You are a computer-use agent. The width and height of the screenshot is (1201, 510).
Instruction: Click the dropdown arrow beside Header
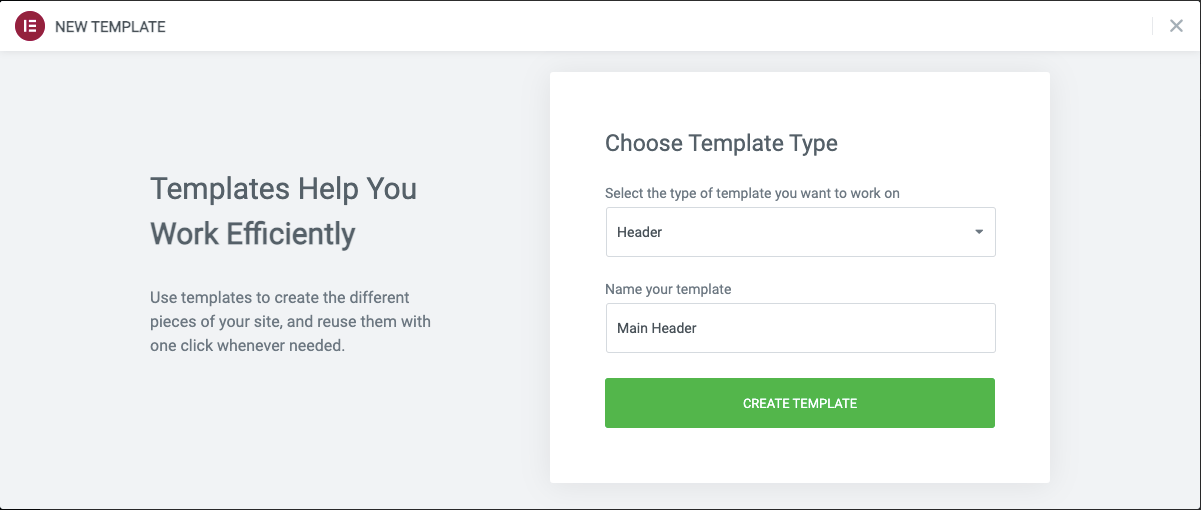[x=978, y=232]
